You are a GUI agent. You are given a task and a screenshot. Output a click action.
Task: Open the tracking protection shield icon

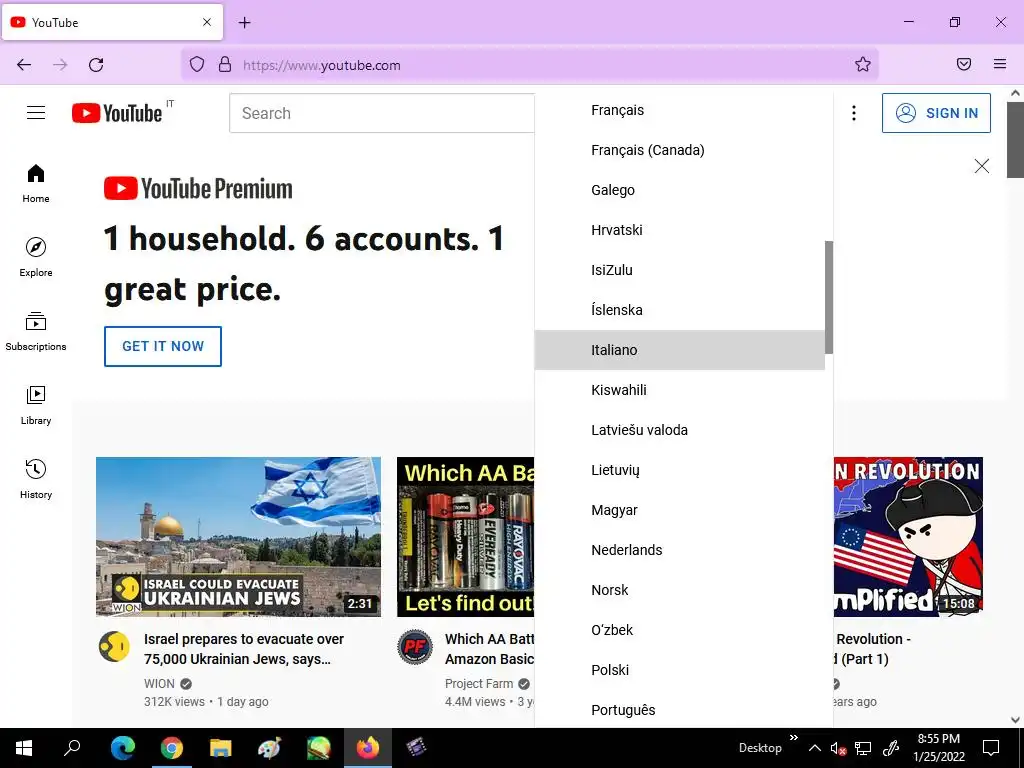click(x=197, y=64)
